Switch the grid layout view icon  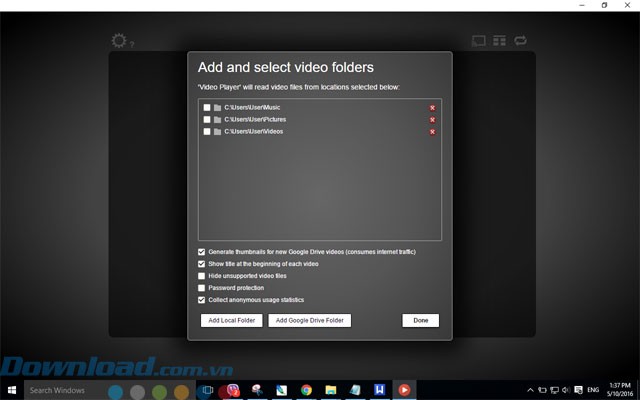[499, 40]
